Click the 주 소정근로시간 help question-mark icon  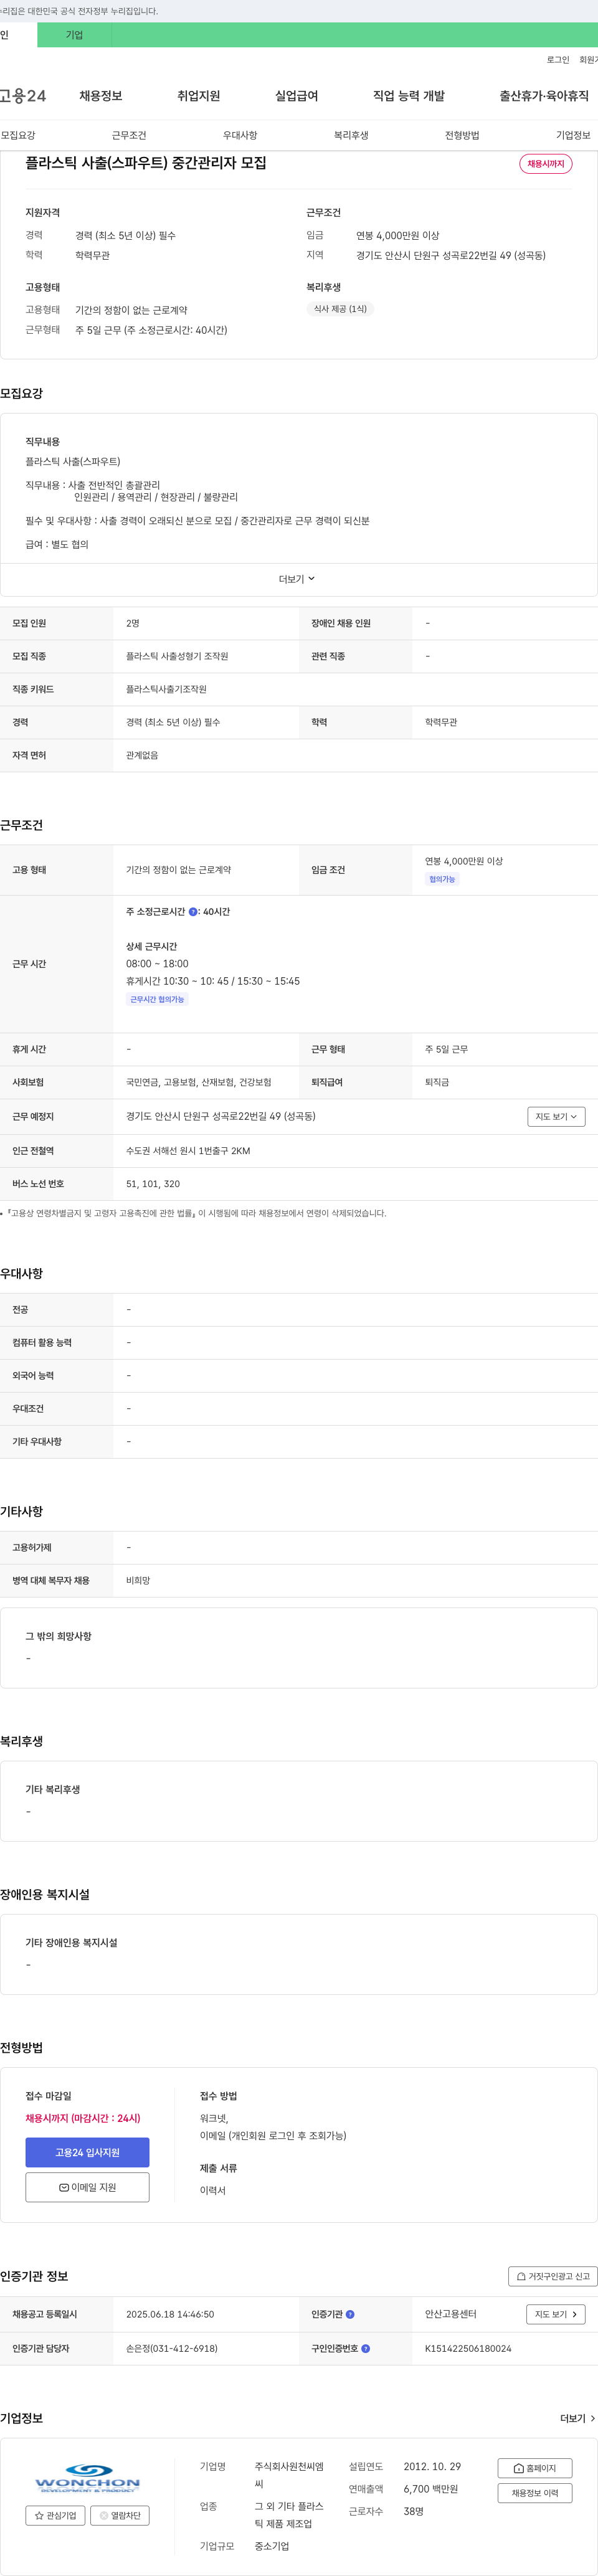(x=193, y=912)
